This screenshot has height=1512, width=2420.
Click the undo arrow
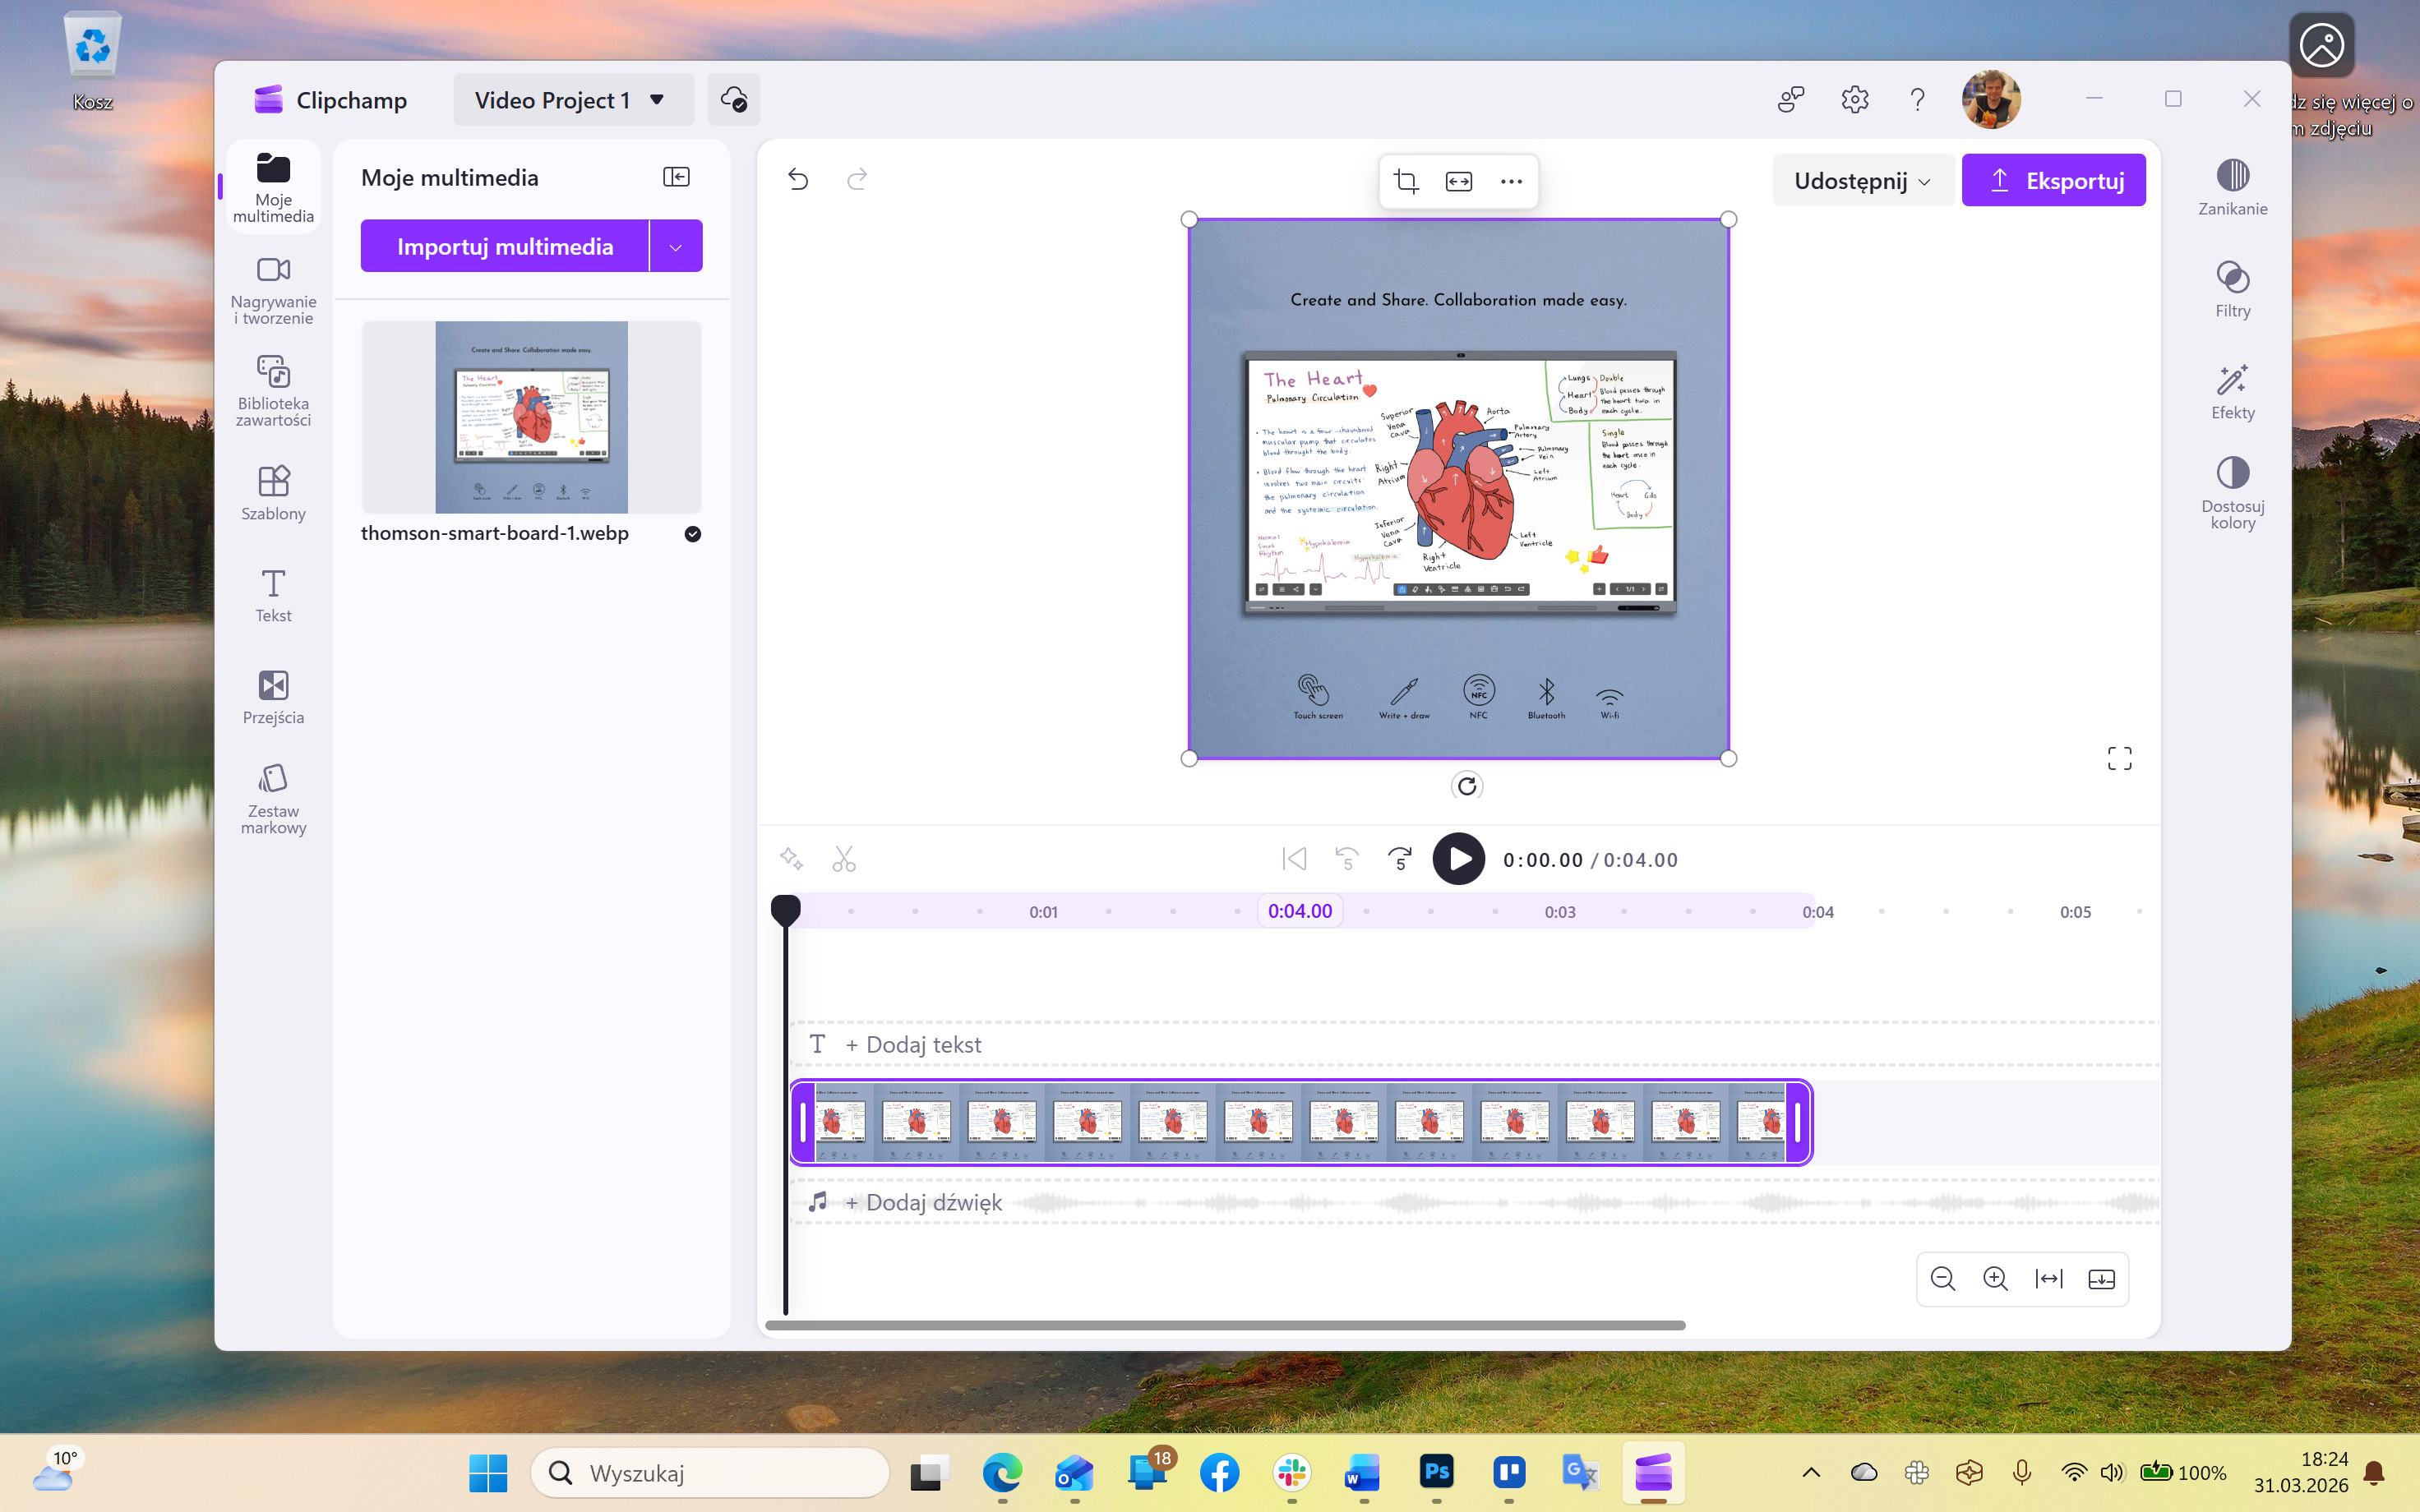(798, 179)
